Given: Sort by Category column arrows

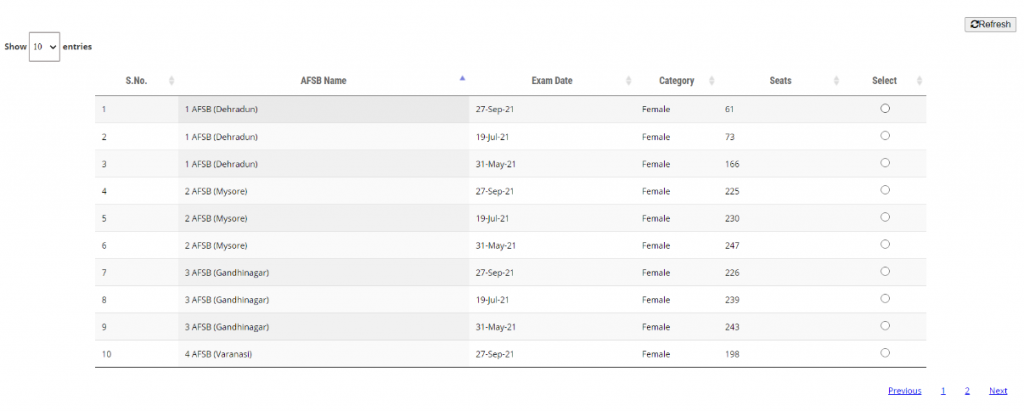Looking at the screenshot, I should 711,81.
